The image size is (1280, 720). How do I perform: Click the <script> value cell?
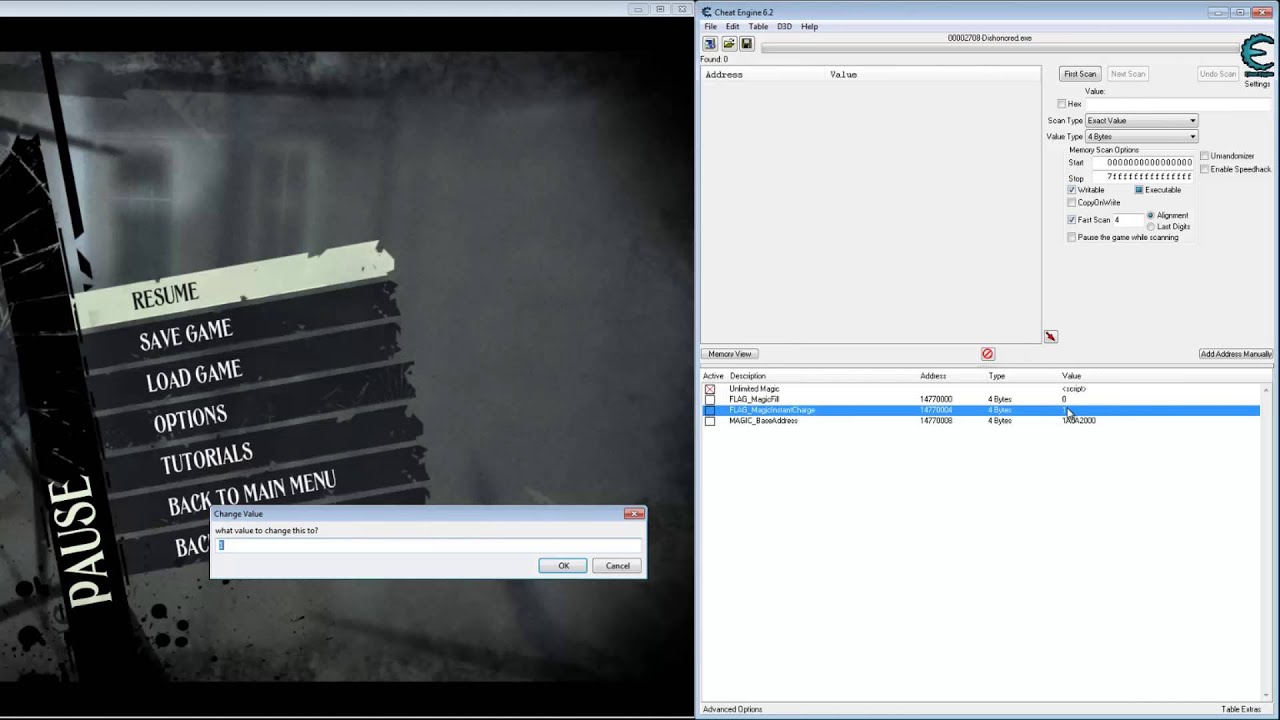pos(1074,389)
